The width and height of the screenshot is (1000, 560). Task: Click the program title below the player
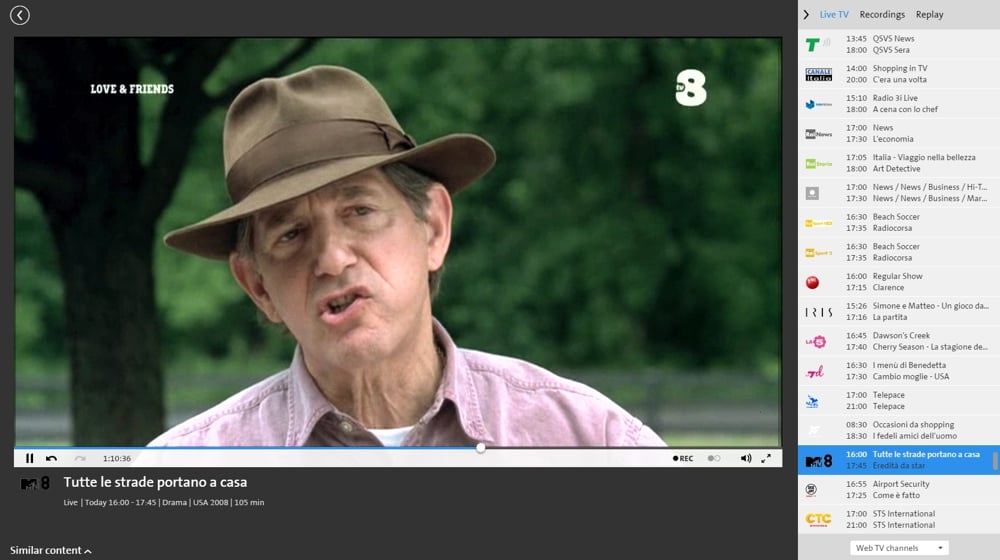point(155,482)
